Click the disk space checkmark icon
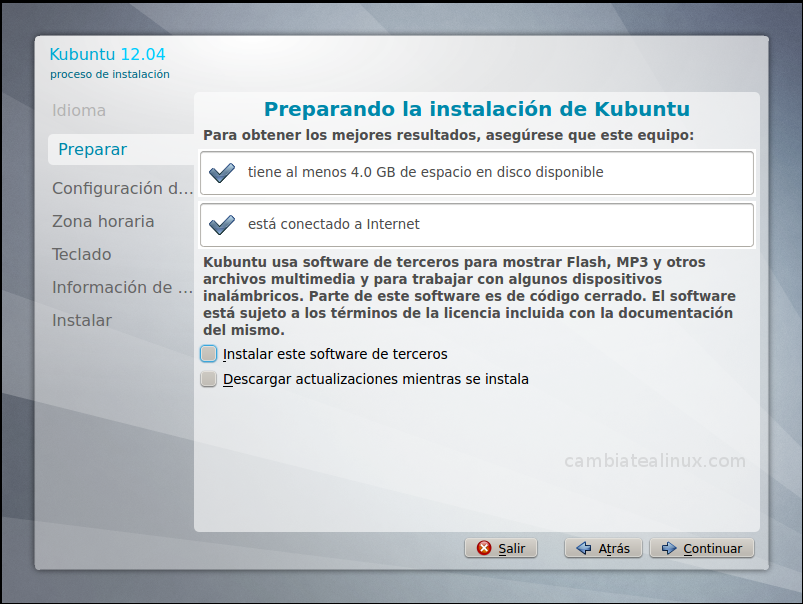 (x=222, y=173)
